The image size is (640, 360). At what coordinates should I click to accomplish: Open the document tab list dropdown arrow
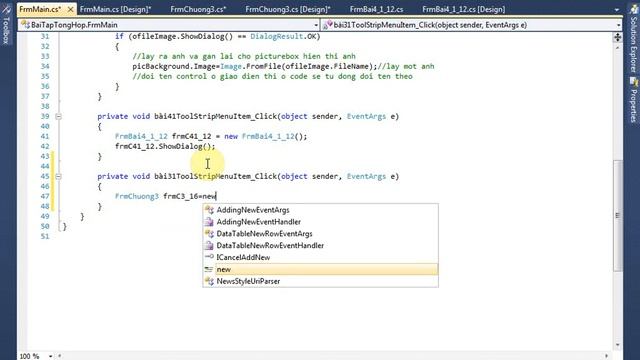point(616,9)
